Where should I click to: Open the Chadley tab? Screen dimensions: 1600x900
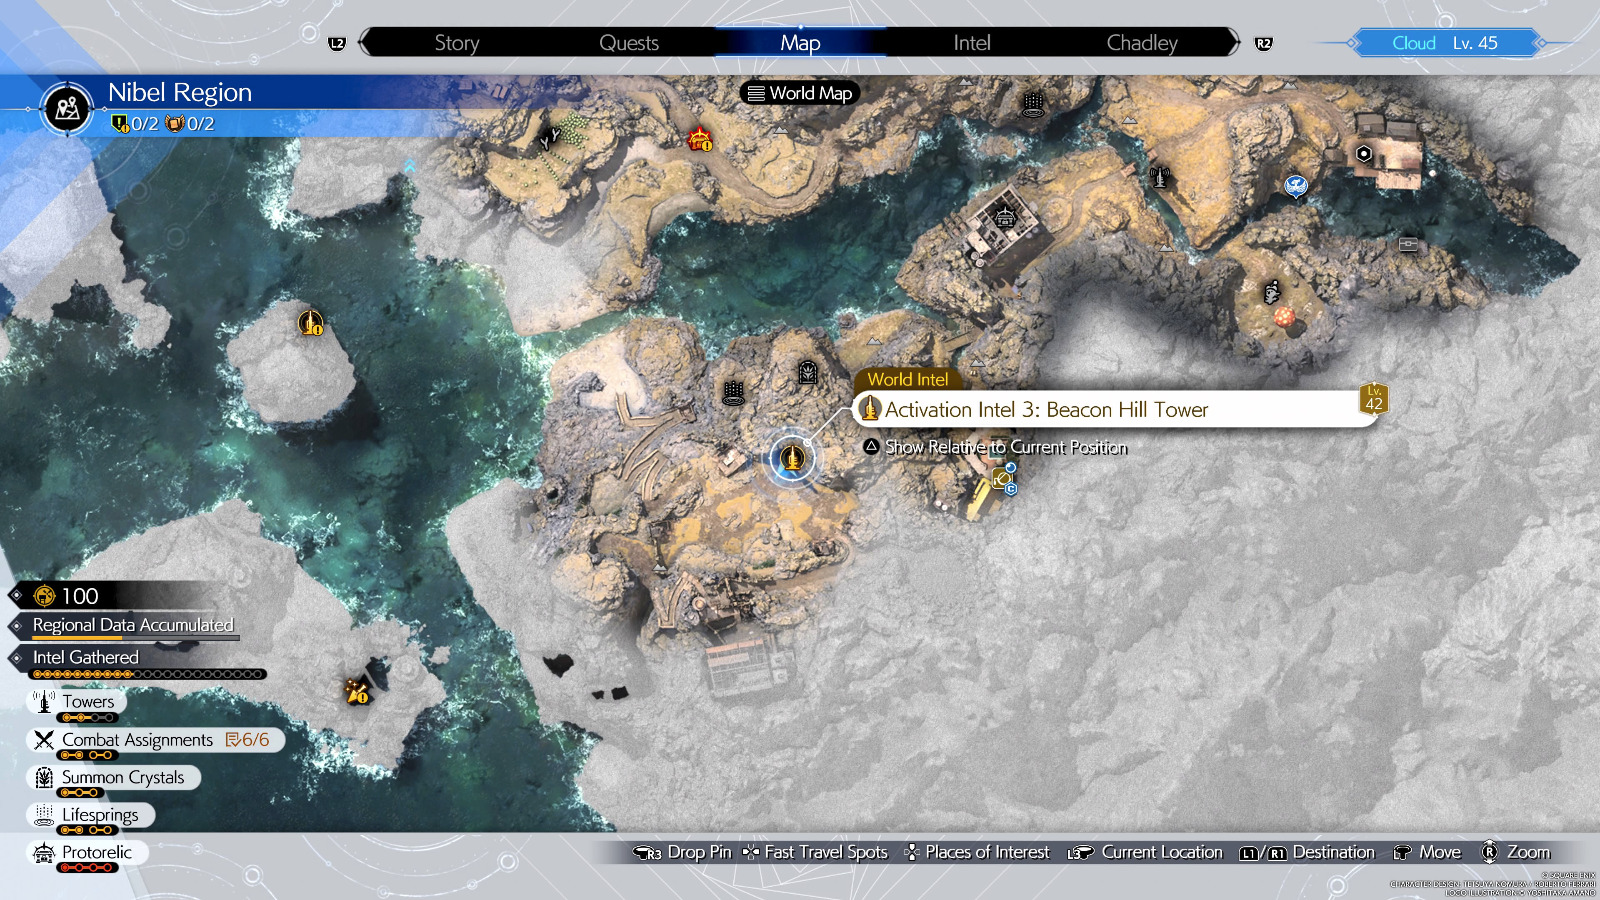tap(1141, 43)
